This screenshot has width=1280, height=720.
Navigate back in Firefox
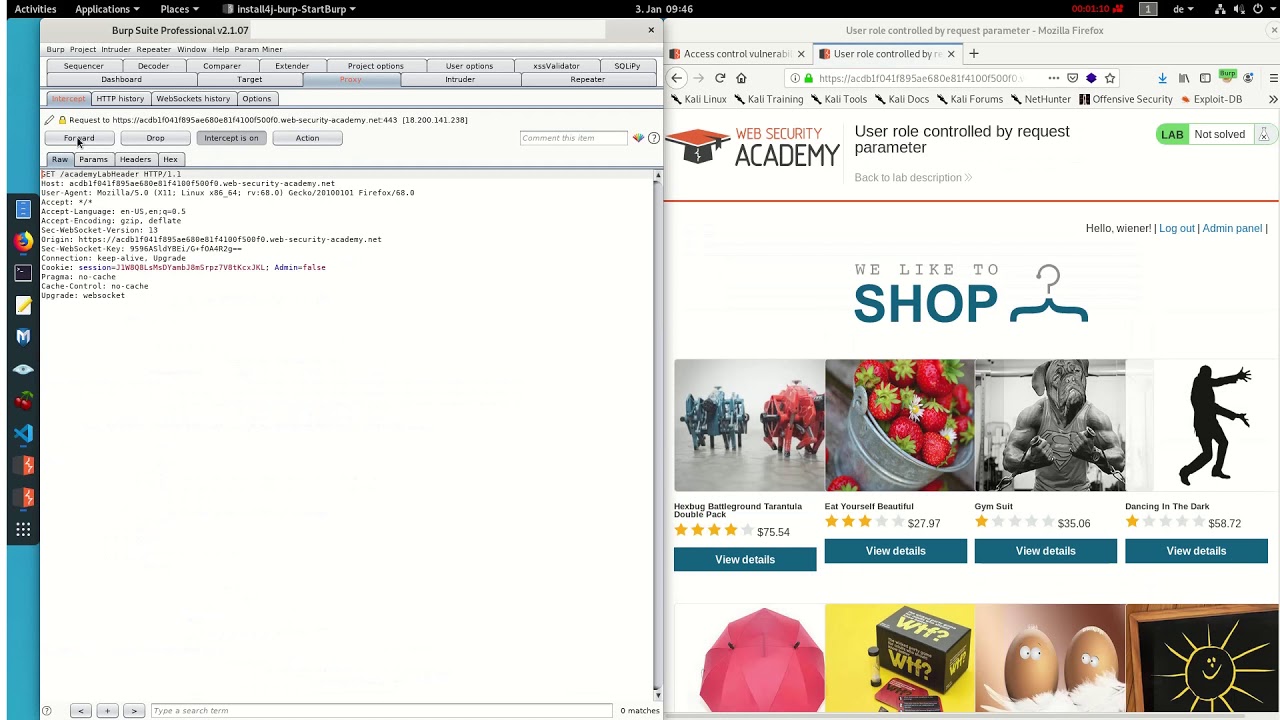click(x=677, y=78)
